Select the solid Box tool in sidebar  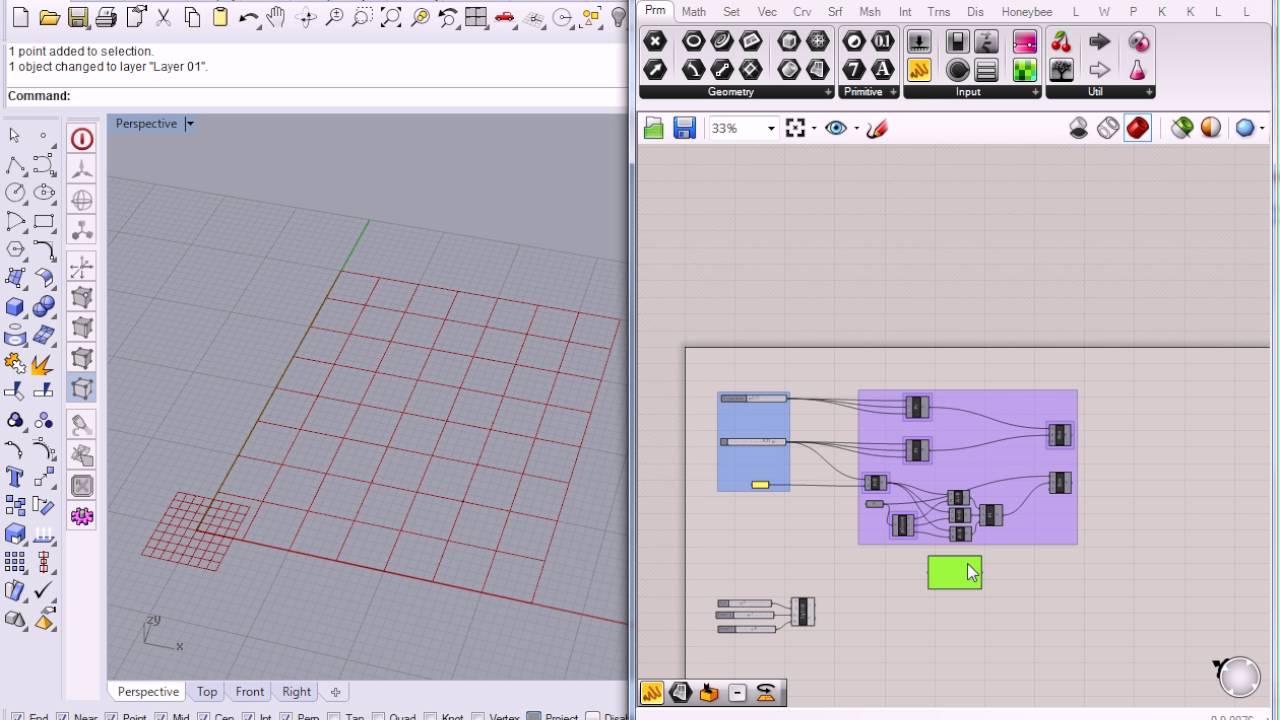coord(15,307)
